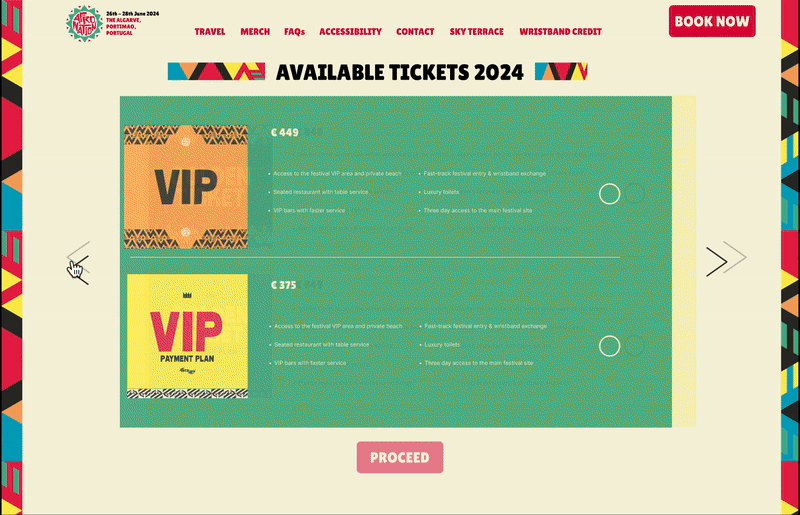Click the right carousel arrow
This screenshot has height=515, width=800.
tap(716, 261)
